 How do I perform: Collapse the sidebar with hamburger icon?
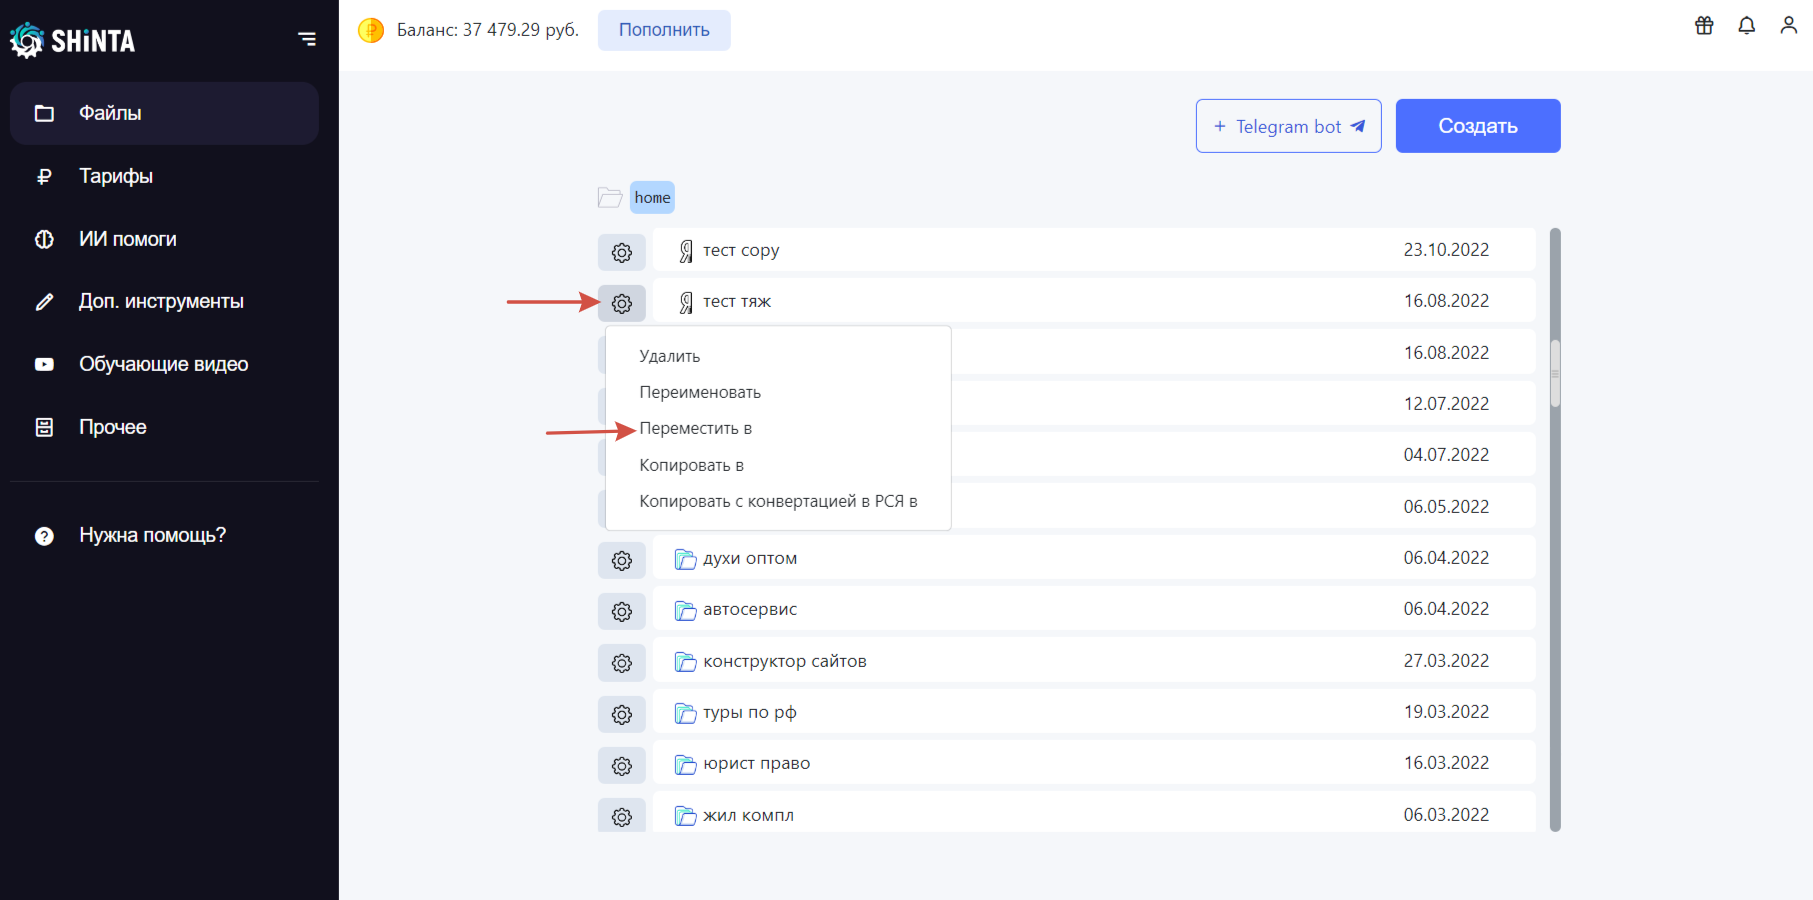[x=307, y=39]
